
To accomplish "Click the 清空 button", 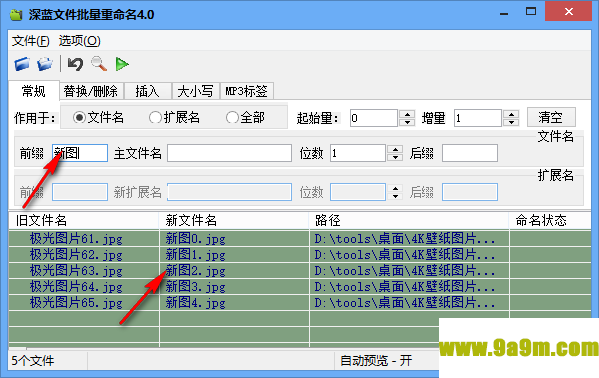I will pyautogui.click(x=551, y=117).
